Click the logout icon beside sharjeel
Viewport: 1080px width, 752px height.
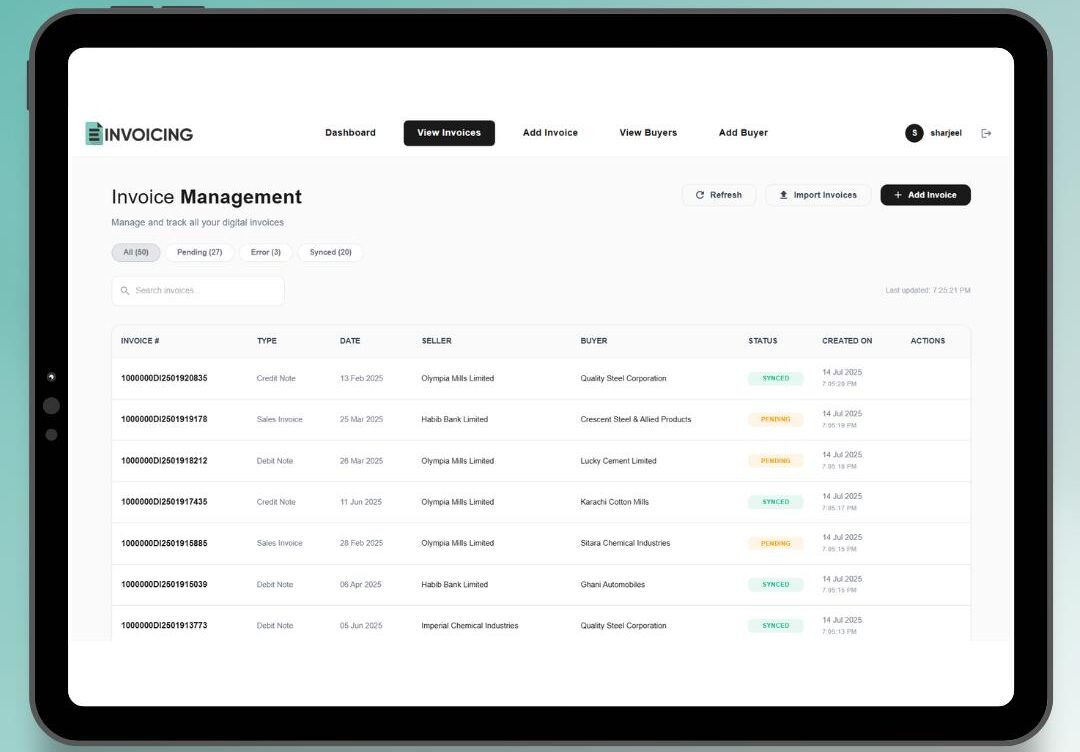click(x=986, y=134)
